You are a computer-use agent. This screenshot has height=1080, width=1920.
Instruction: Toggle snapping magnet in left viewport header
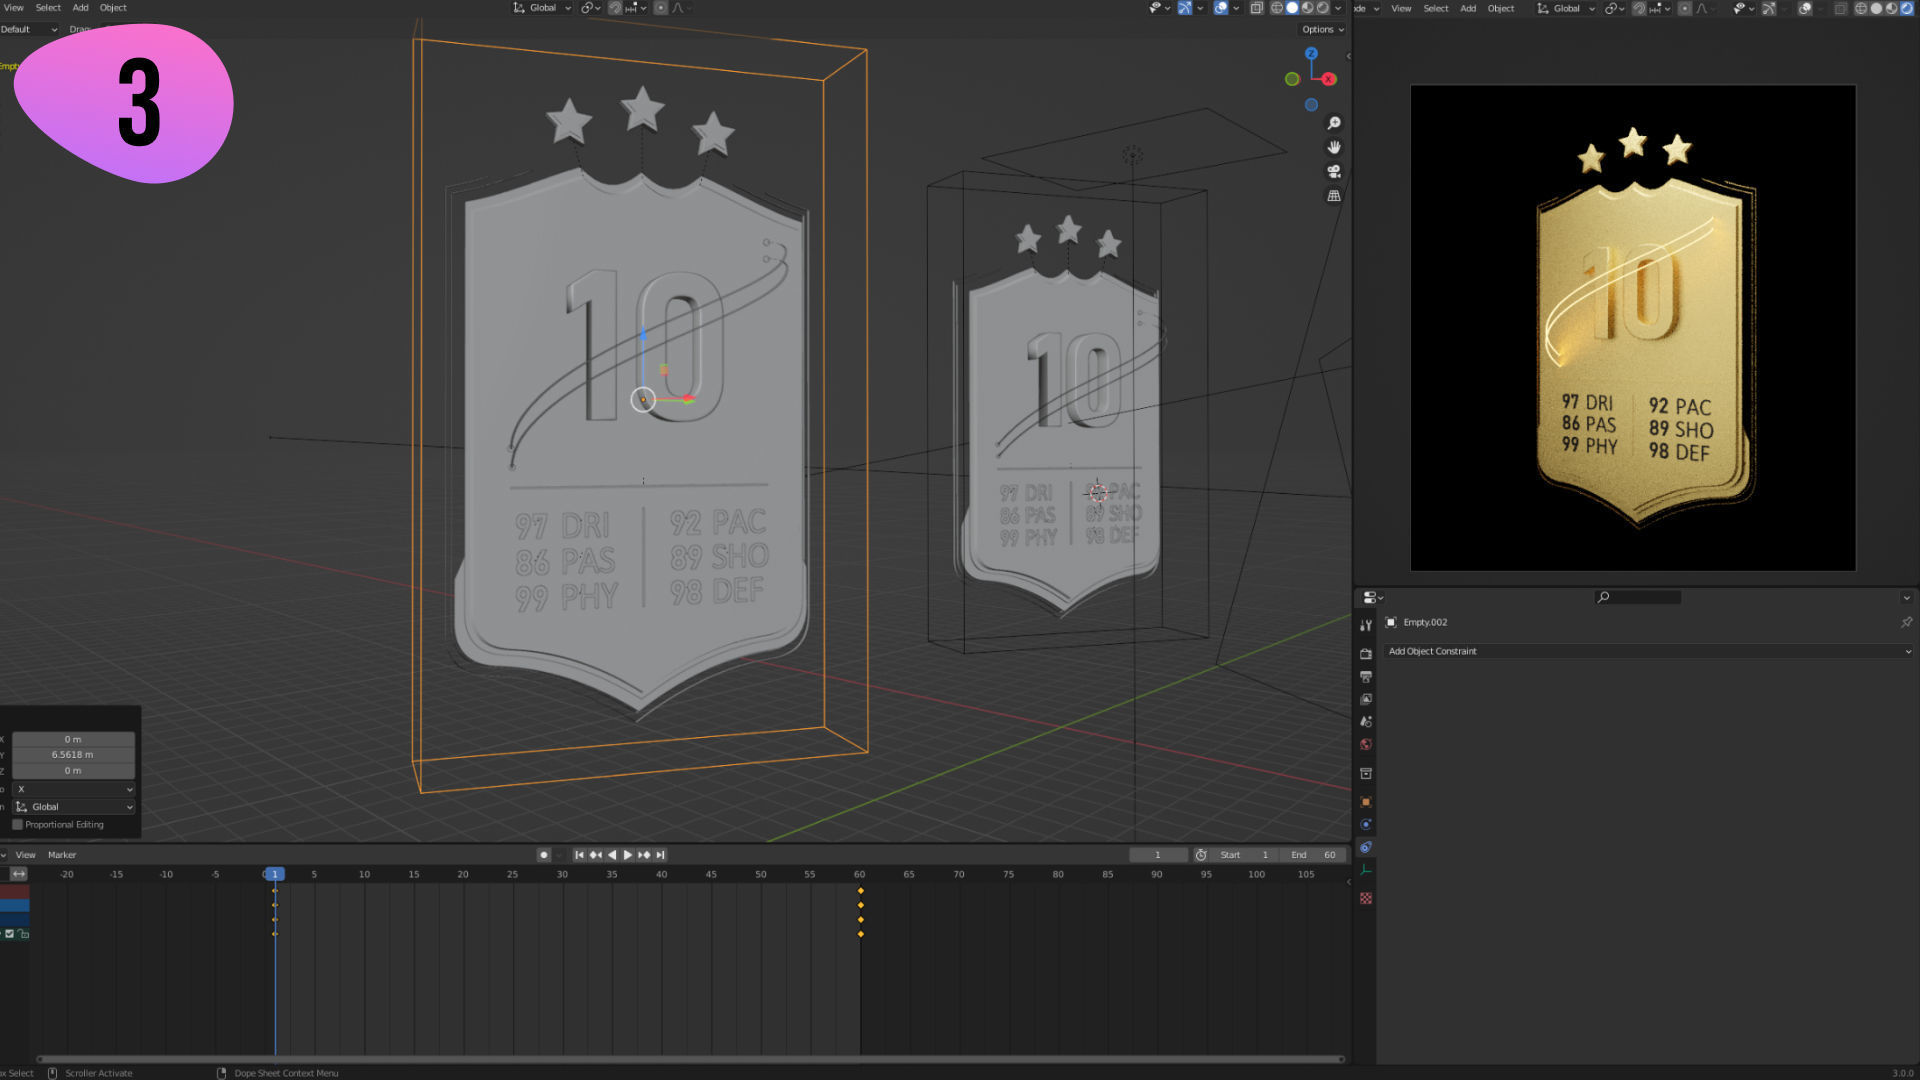coord(615,8)
